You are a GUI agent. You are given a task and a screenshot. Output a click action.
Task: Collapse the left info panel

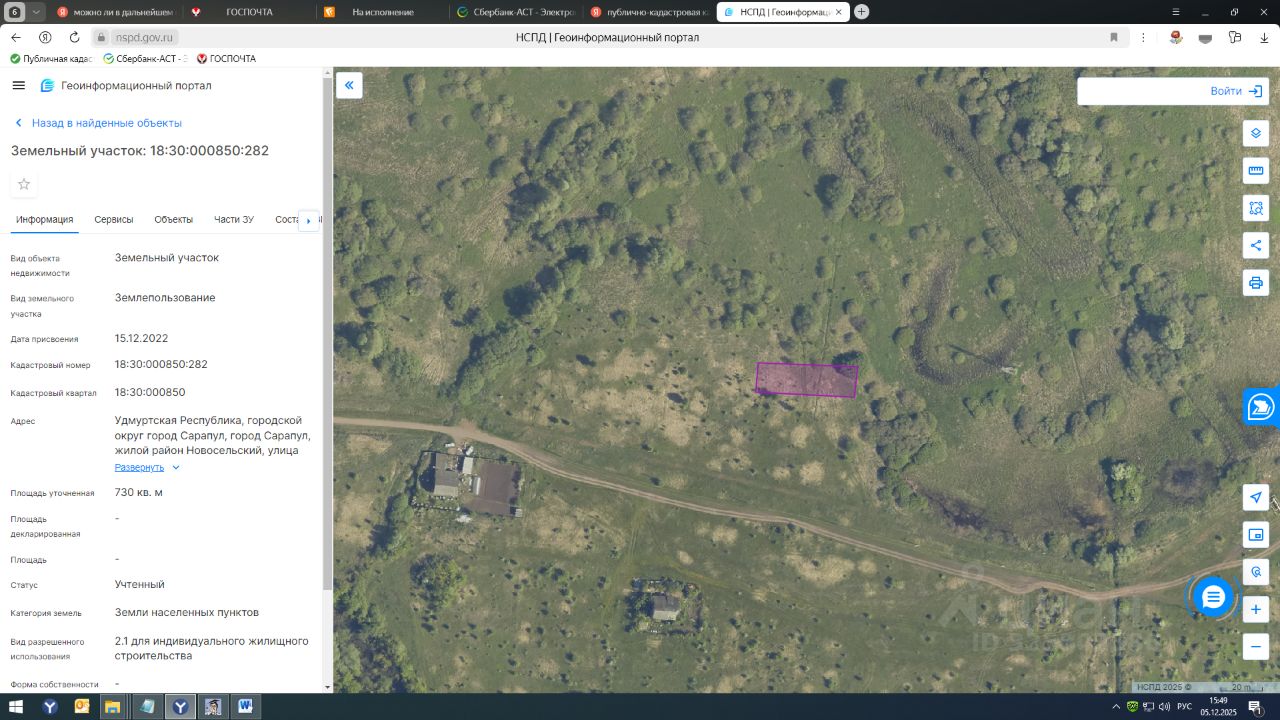click(349, 85)
